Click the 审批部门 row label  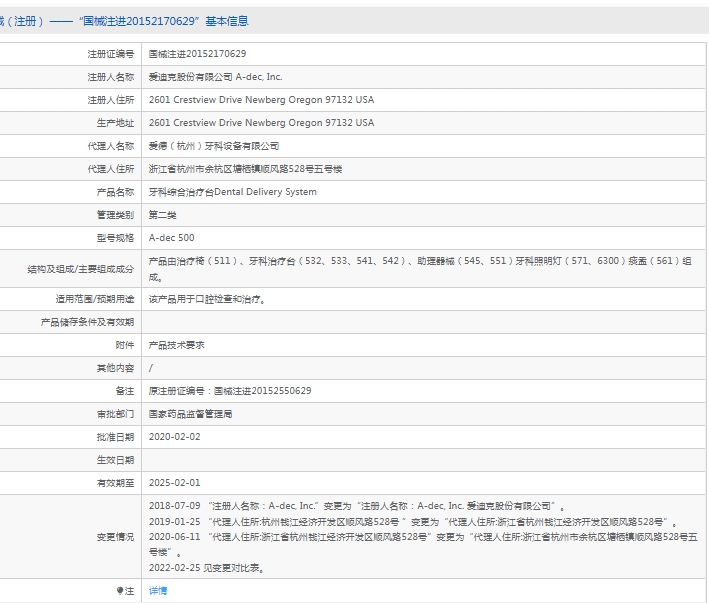[115, 414]
